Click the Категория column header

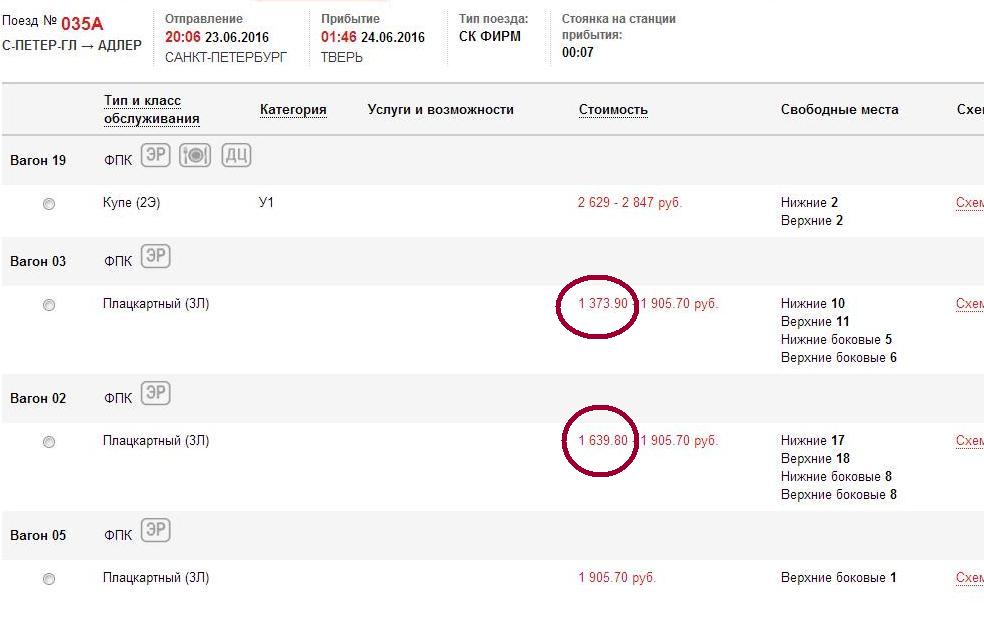293,110
